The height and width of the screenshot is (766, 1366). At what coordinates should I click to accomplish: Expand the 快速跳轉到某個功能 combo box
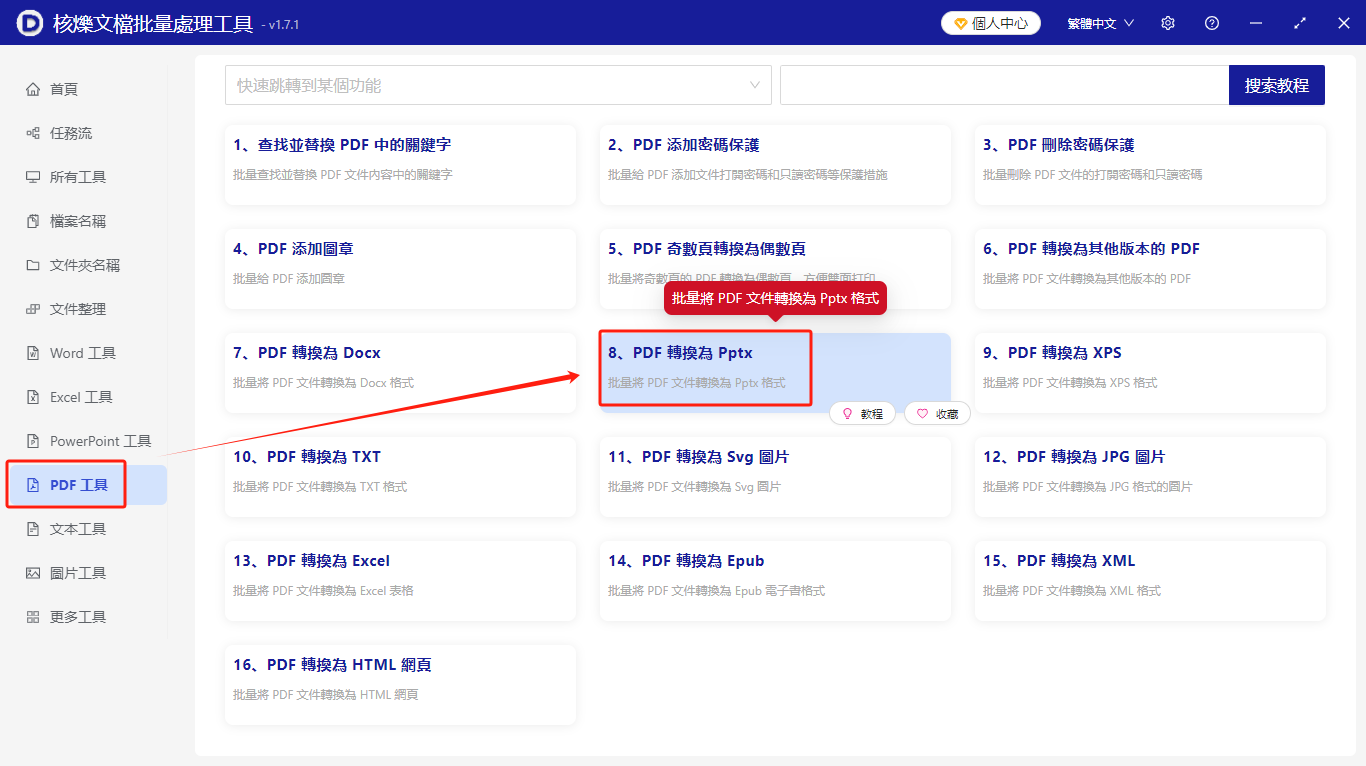(498, 85)
